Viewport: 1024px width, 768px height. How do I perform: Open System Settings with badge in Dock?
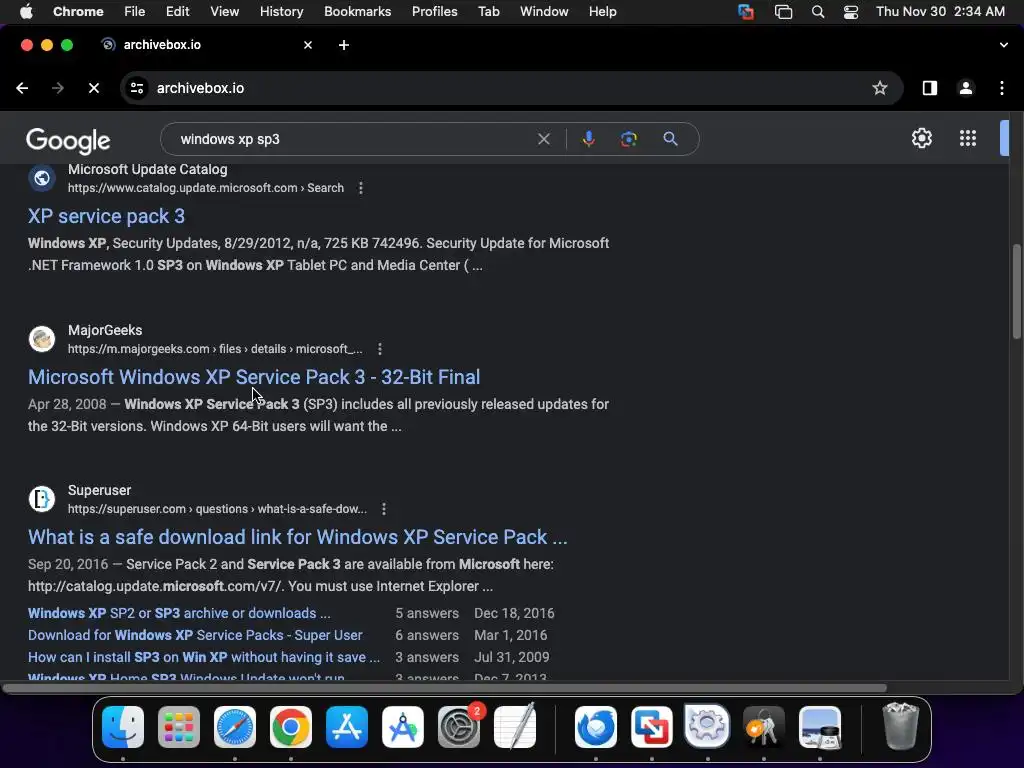tap(459, 727)
